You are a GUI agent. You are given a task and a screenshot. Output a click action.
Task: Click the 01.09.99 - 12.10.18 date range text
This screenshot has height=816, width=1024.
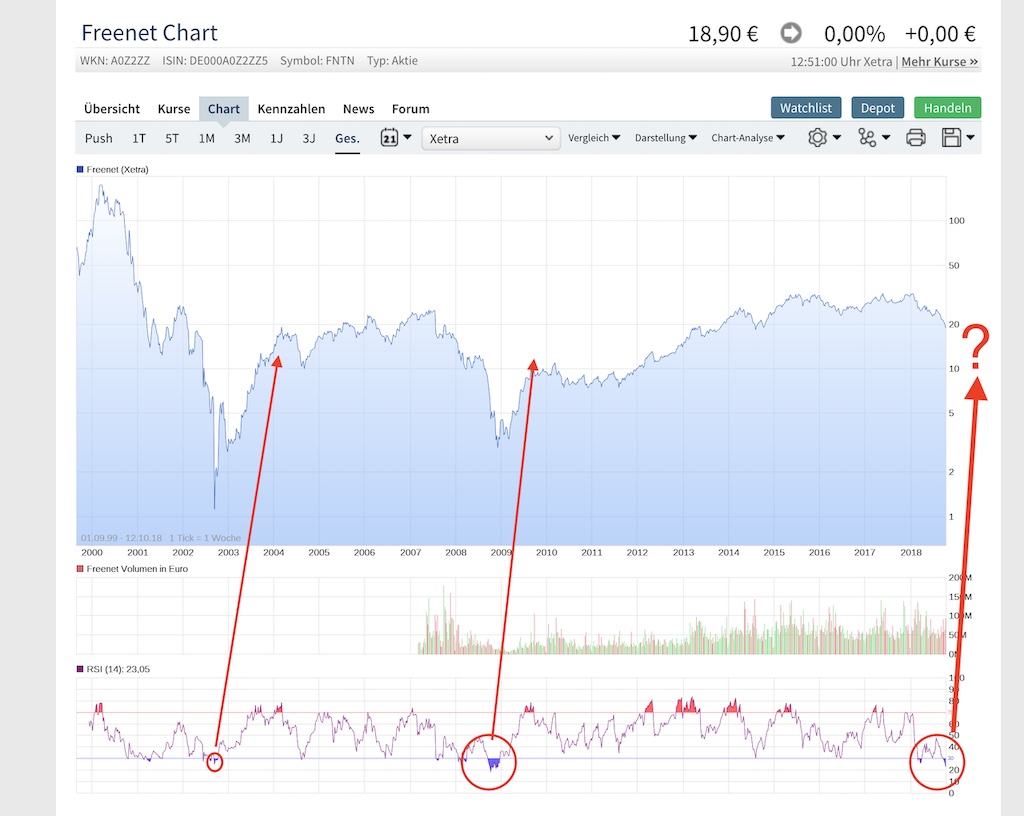click(x=121, y=538)
